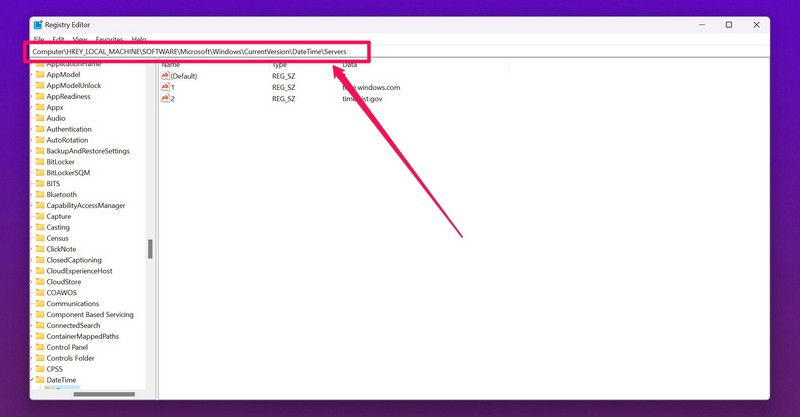Click the CloudStore folder icon
800x417 pixels.
tap(40, 282)
